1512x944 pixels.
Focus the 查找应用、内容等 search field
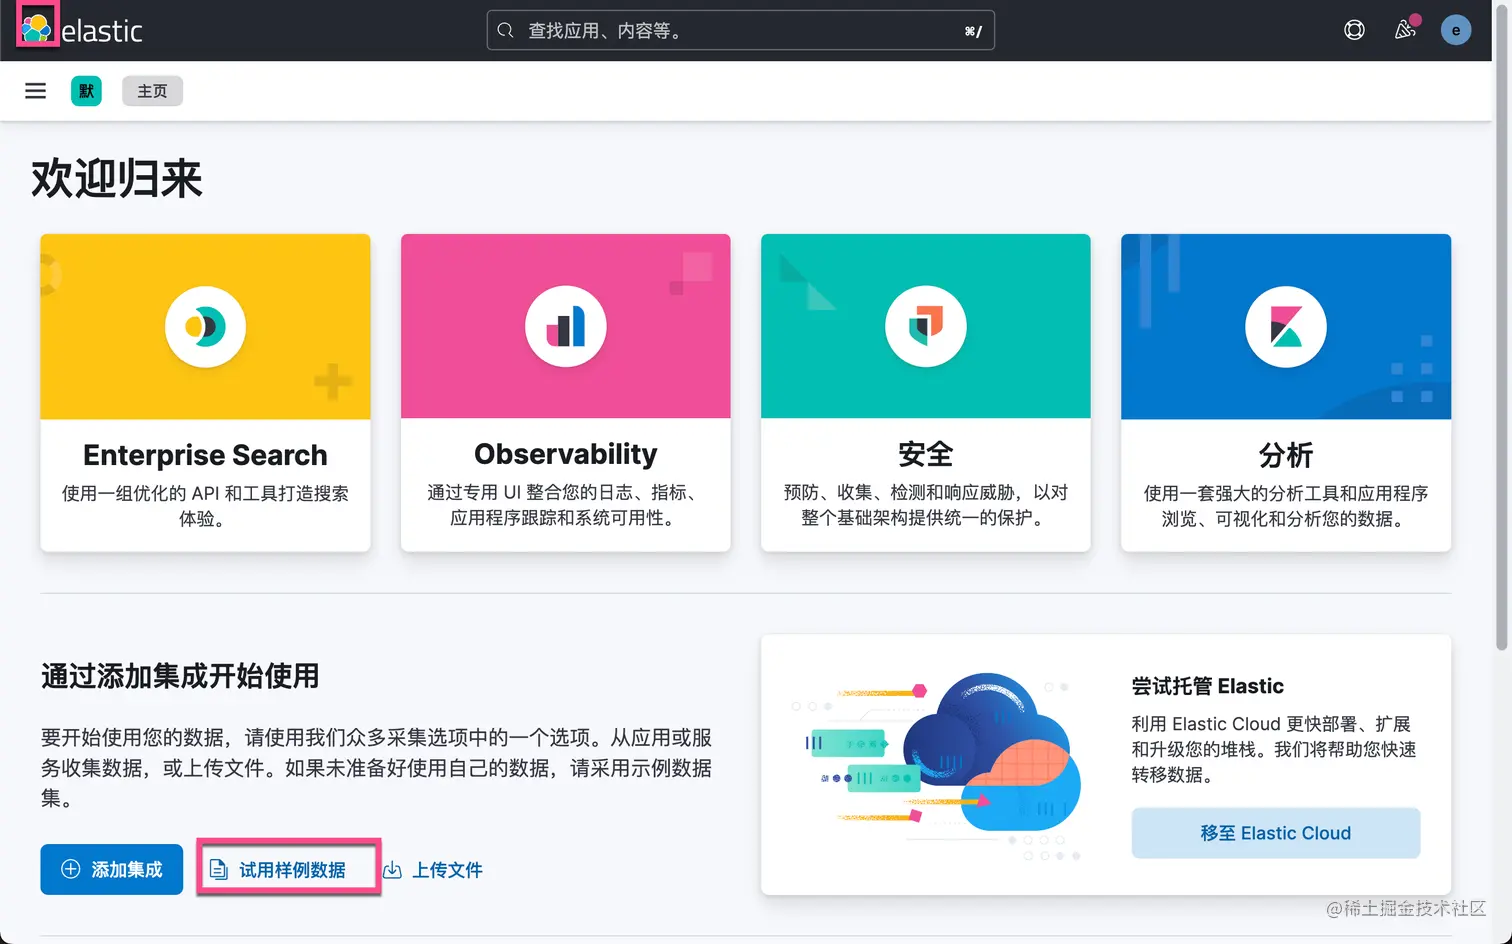740,30
